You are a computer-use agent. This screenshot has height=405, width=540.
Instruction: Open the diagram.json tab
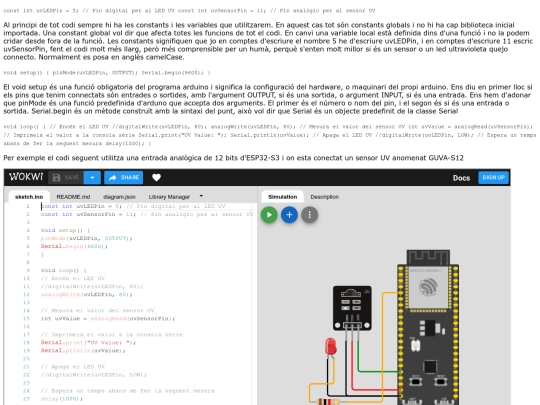[119, 197]
